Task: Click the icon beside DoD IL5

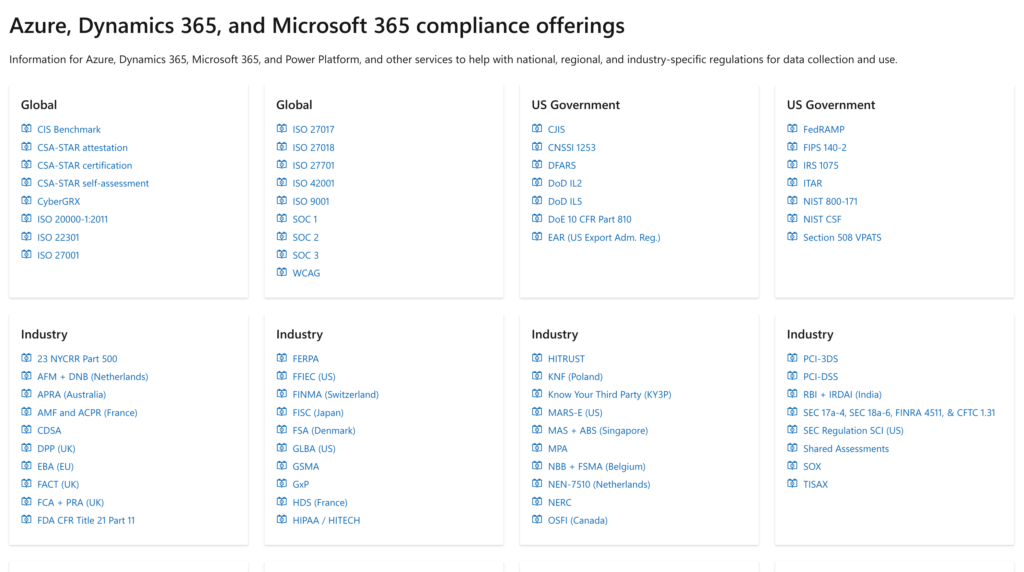Action: pos(537,200)
